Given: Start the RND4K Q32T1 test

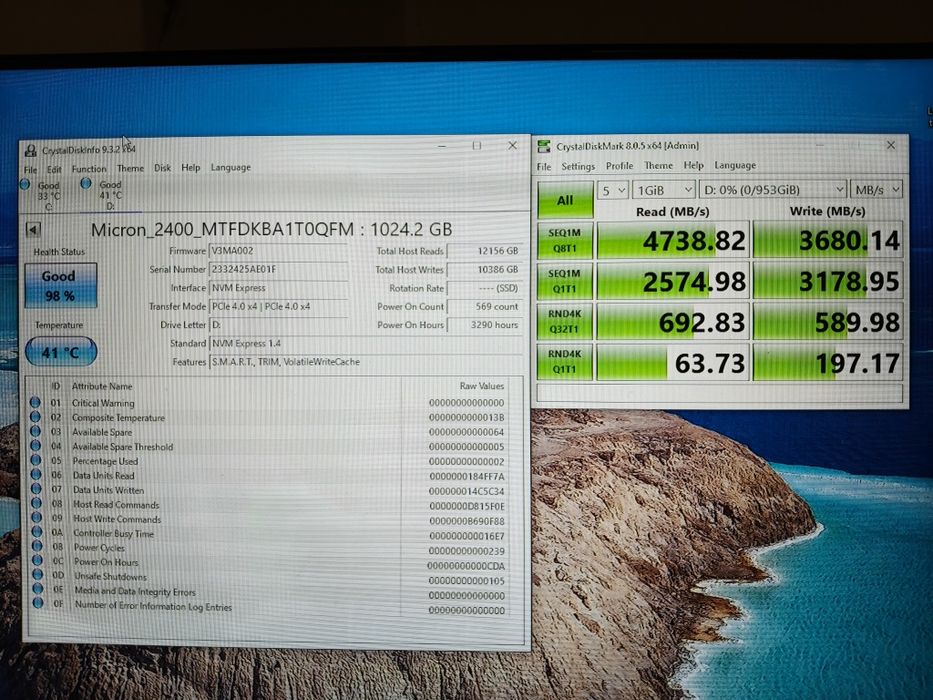Looking at the screenshot, I should [x=565, y=321].
